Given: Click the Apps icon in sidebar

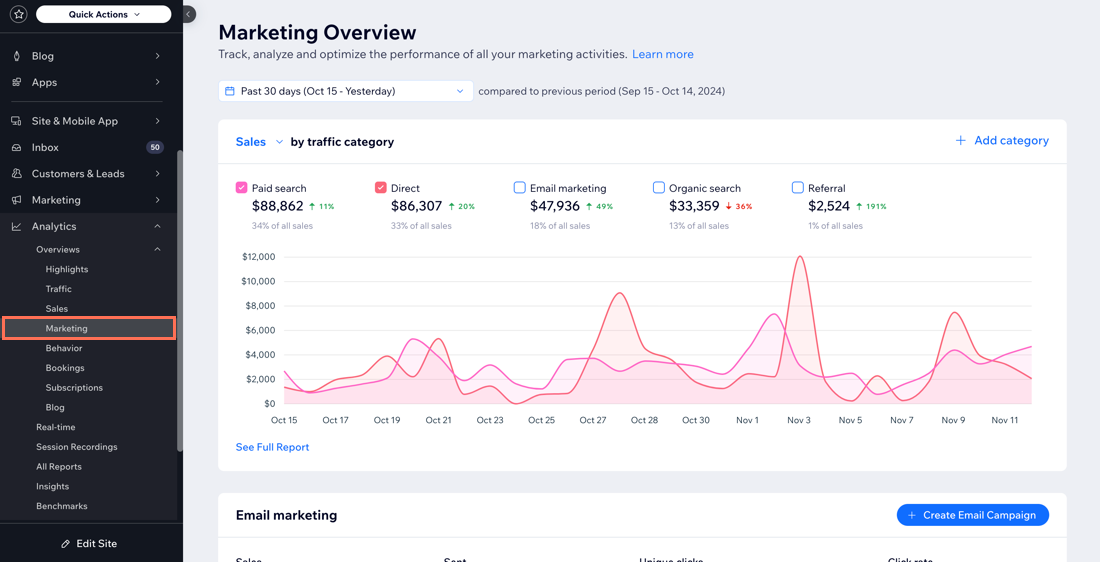Looking at the screenshot, I should click(x=16, y=82).
